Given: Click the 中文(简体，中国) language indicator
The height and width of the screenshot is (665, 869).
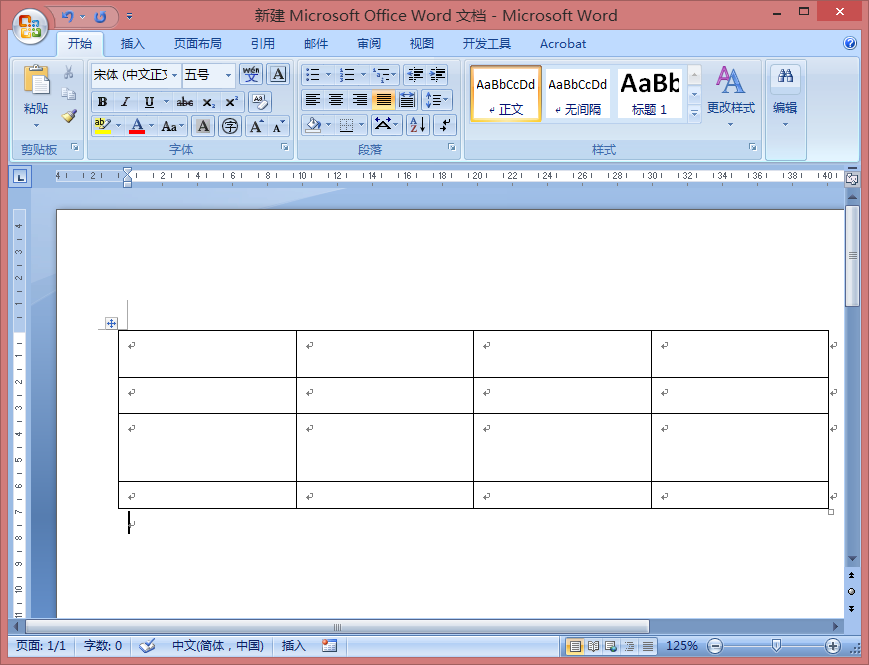Looking at the screenshot, I should point(218,646).
